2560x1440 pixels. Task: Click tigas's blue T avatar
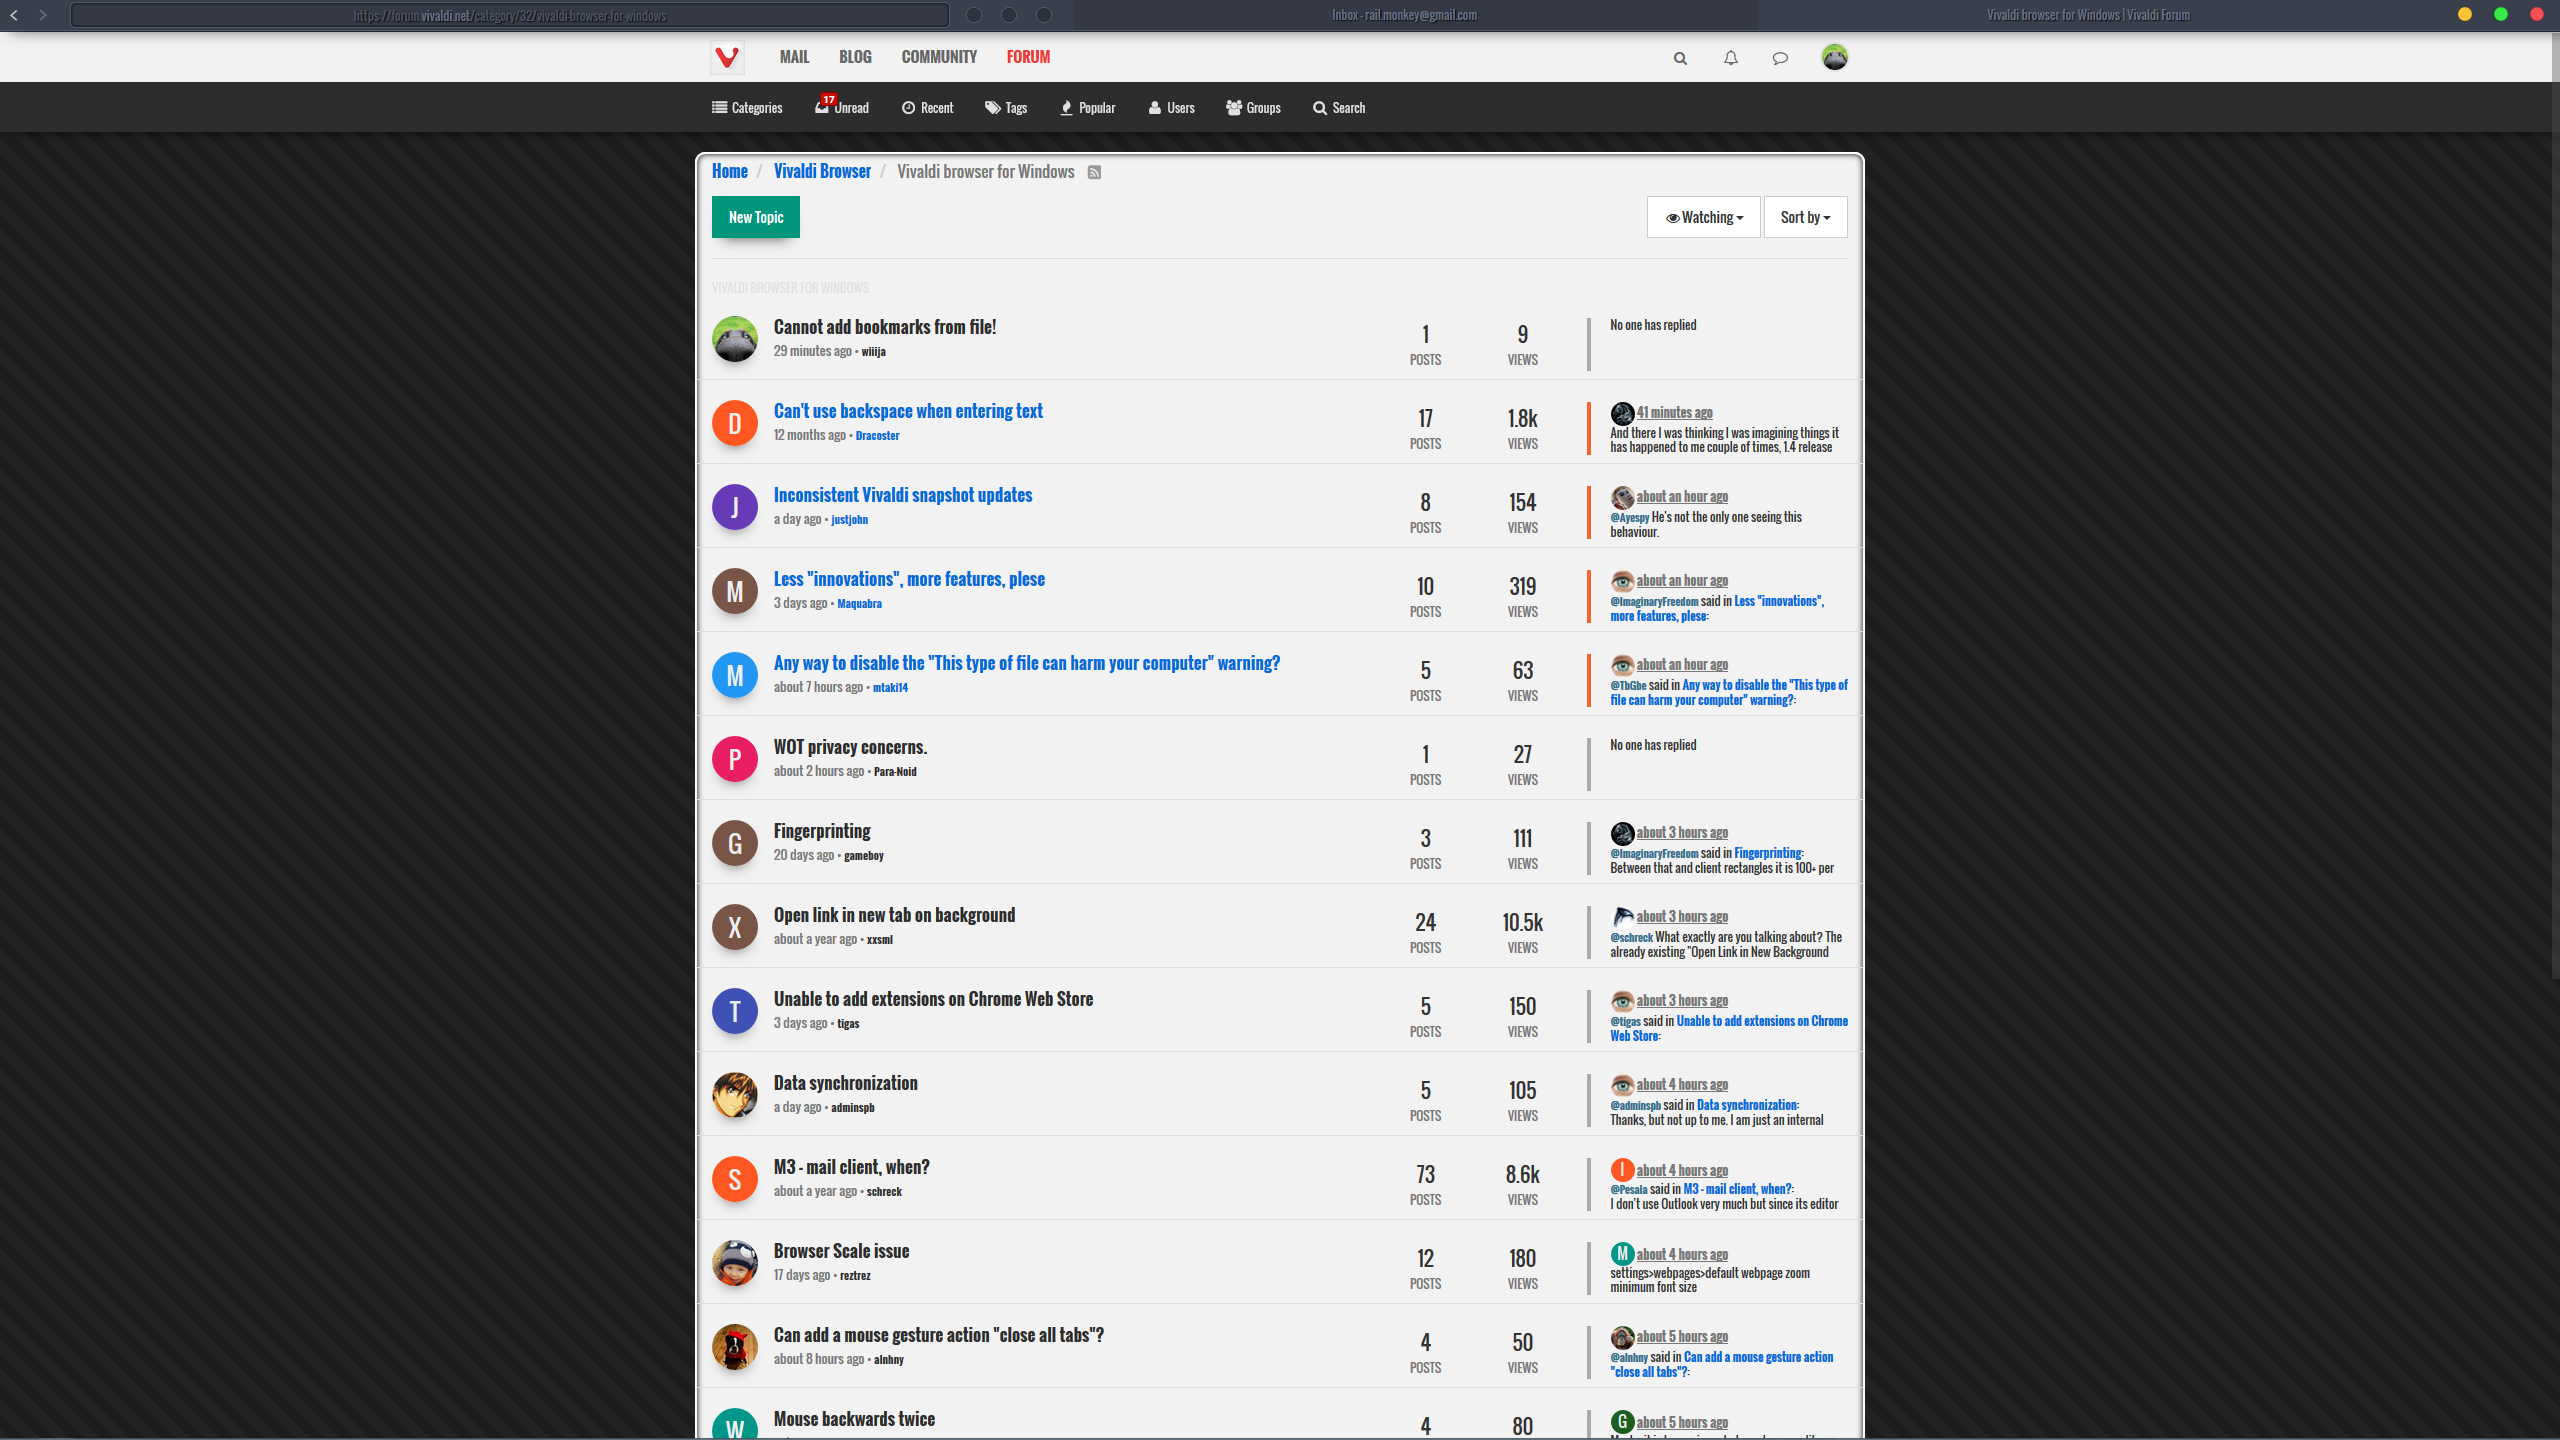735,1011
